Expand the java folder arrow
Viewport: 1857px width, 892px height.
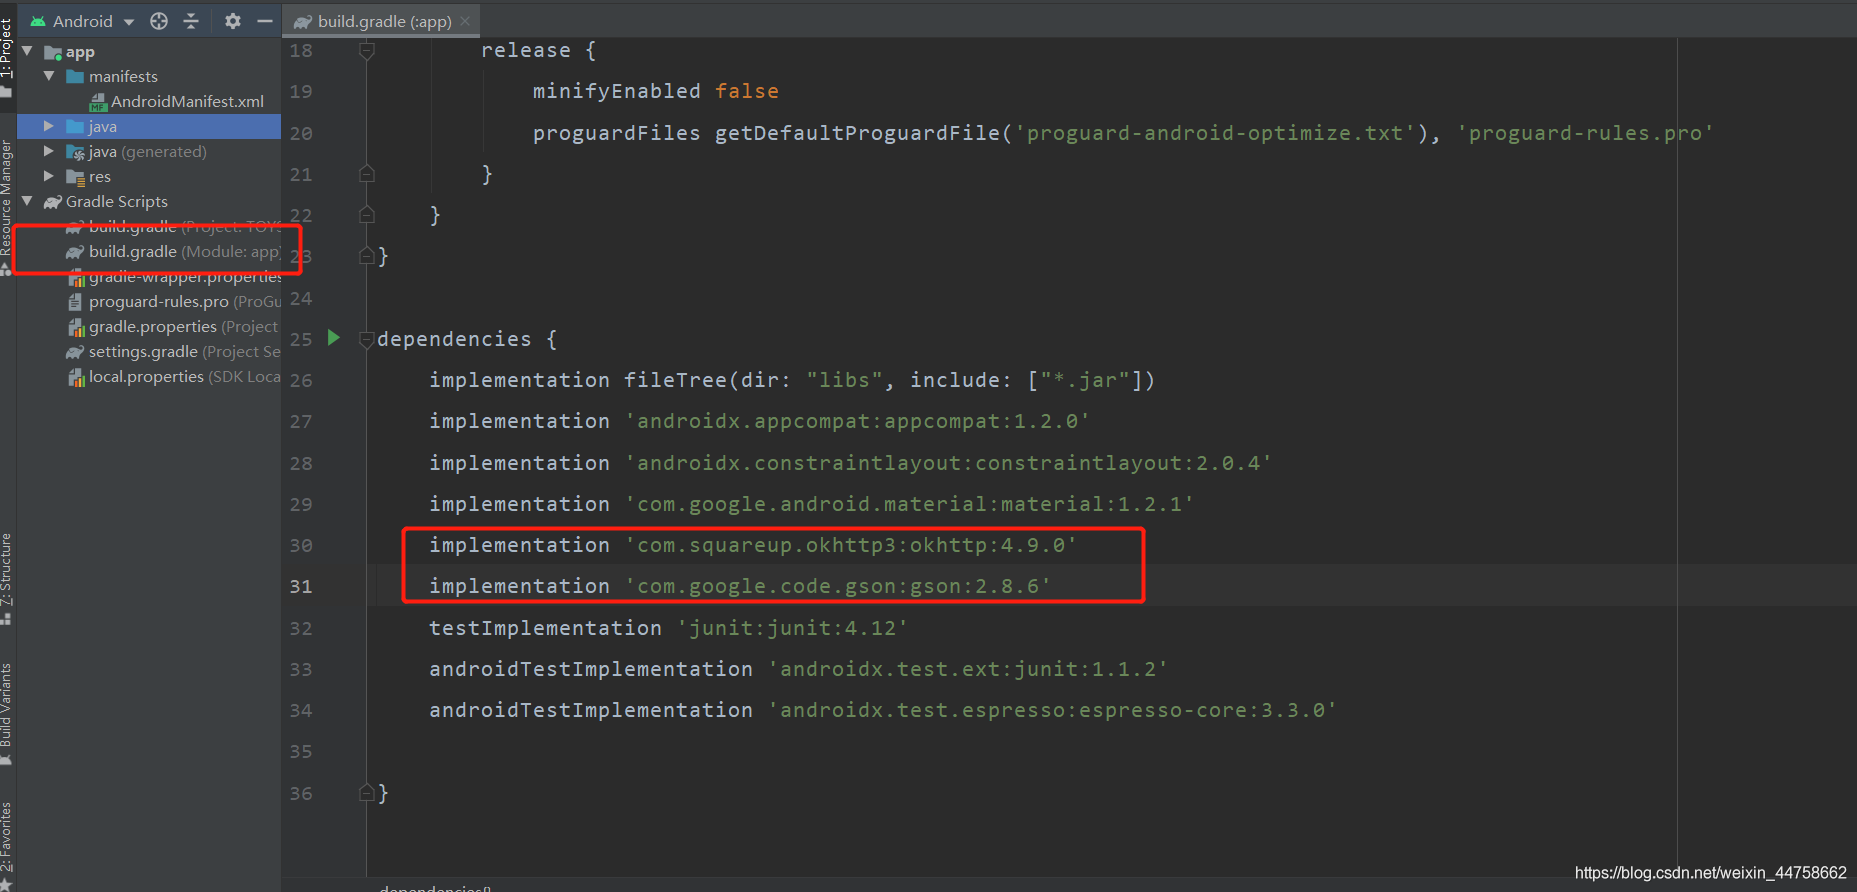click(x=49, y=126)
